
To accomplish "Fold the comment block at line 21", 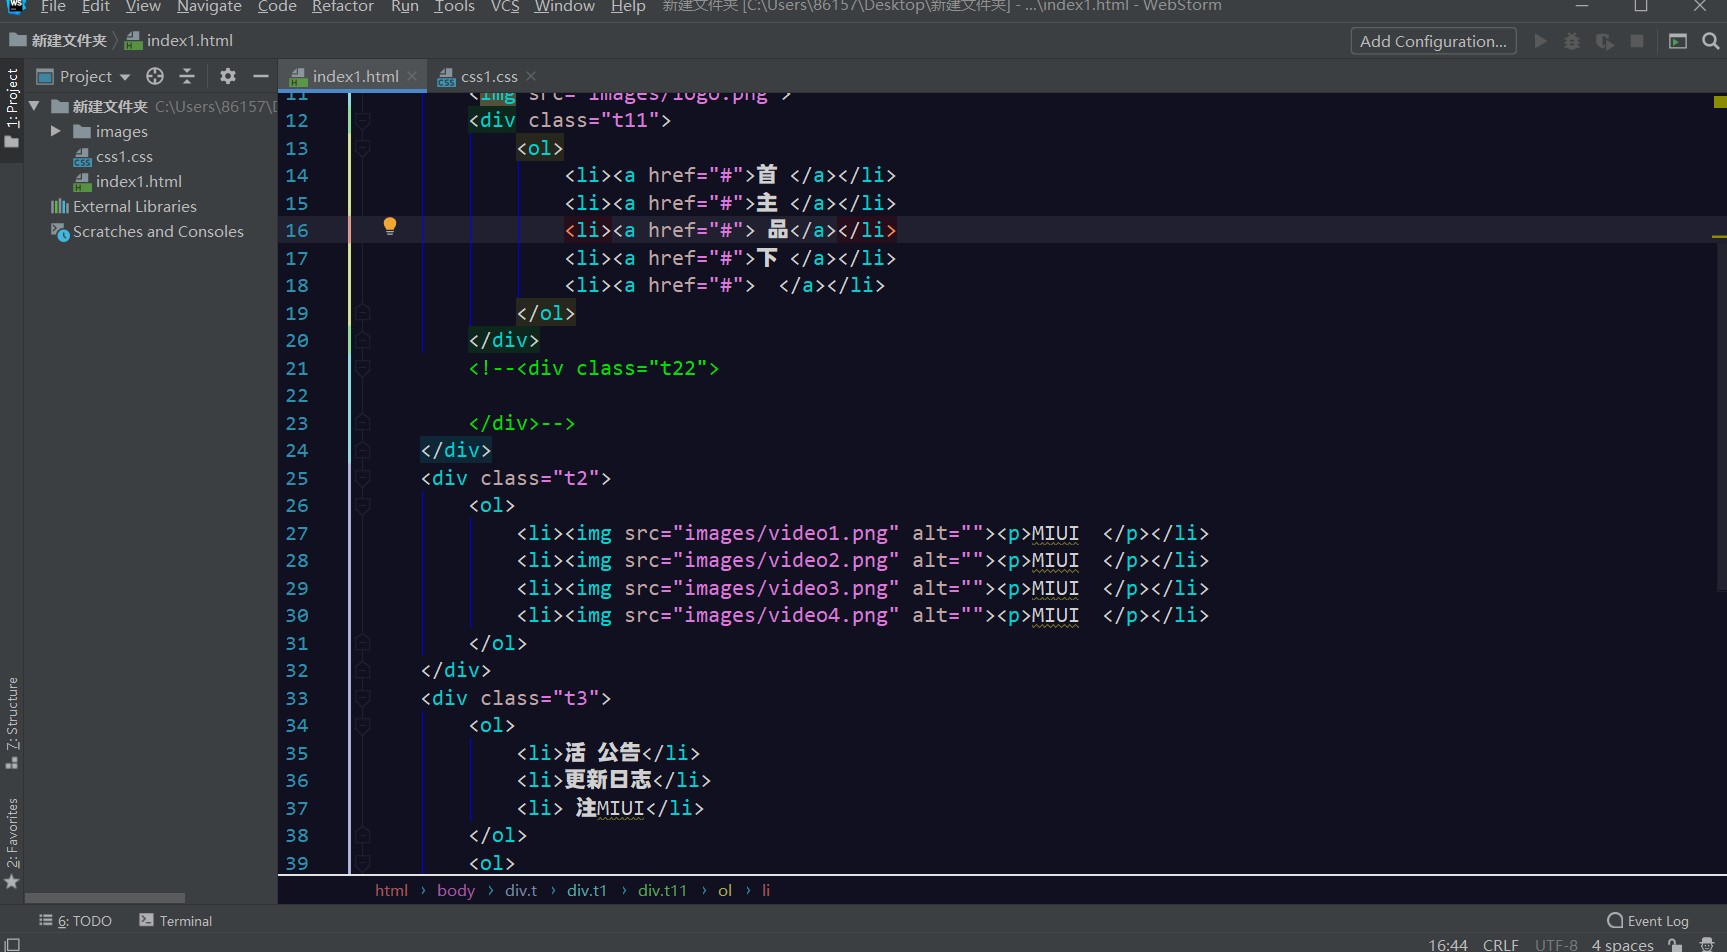I will (x=363, y=368).
